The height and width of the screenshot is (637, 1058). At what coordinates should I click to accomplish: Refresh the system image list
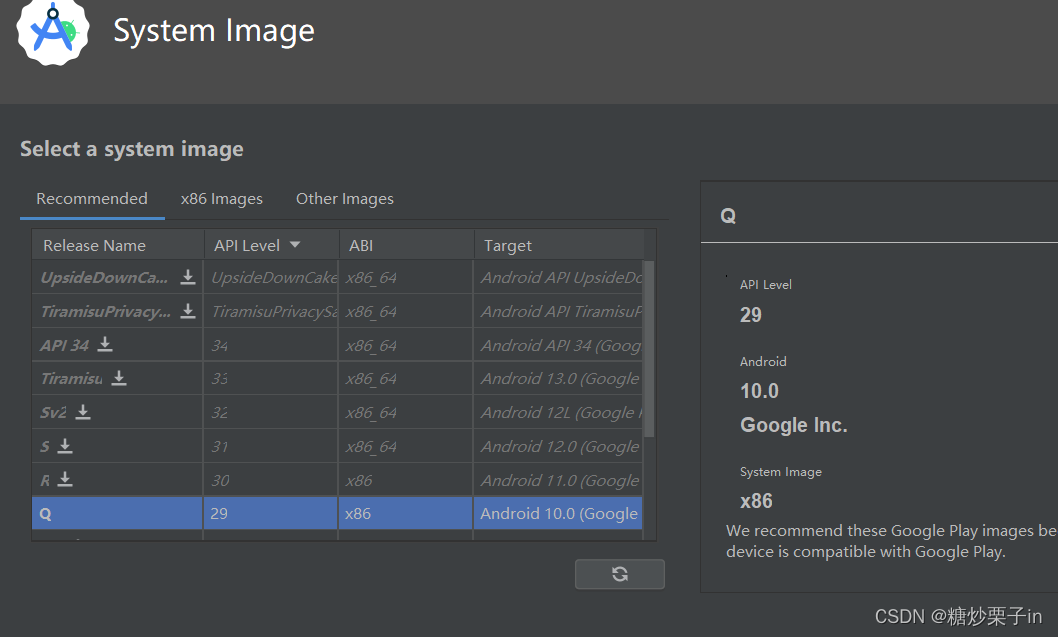click(620, 574)
